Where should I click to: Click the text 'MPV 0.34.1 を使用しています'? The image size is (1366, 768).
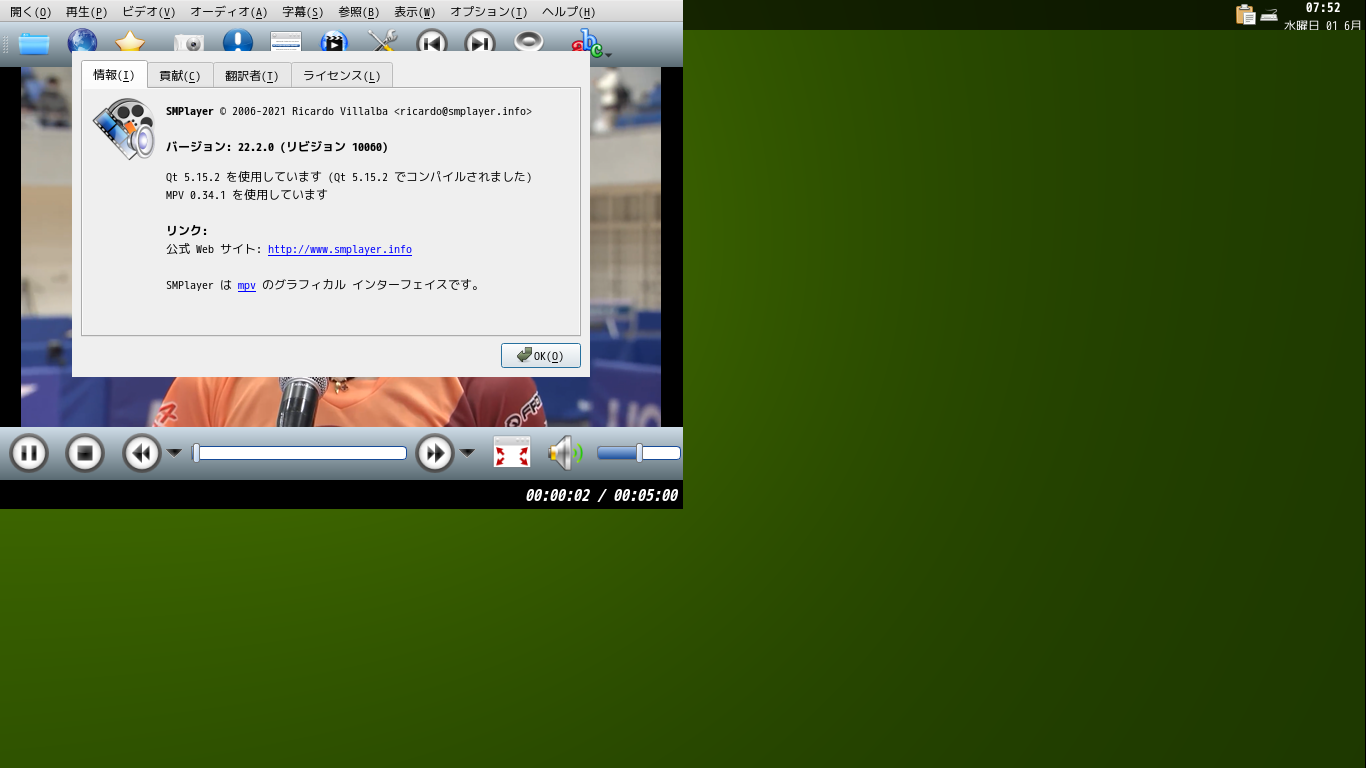(246, 195)
